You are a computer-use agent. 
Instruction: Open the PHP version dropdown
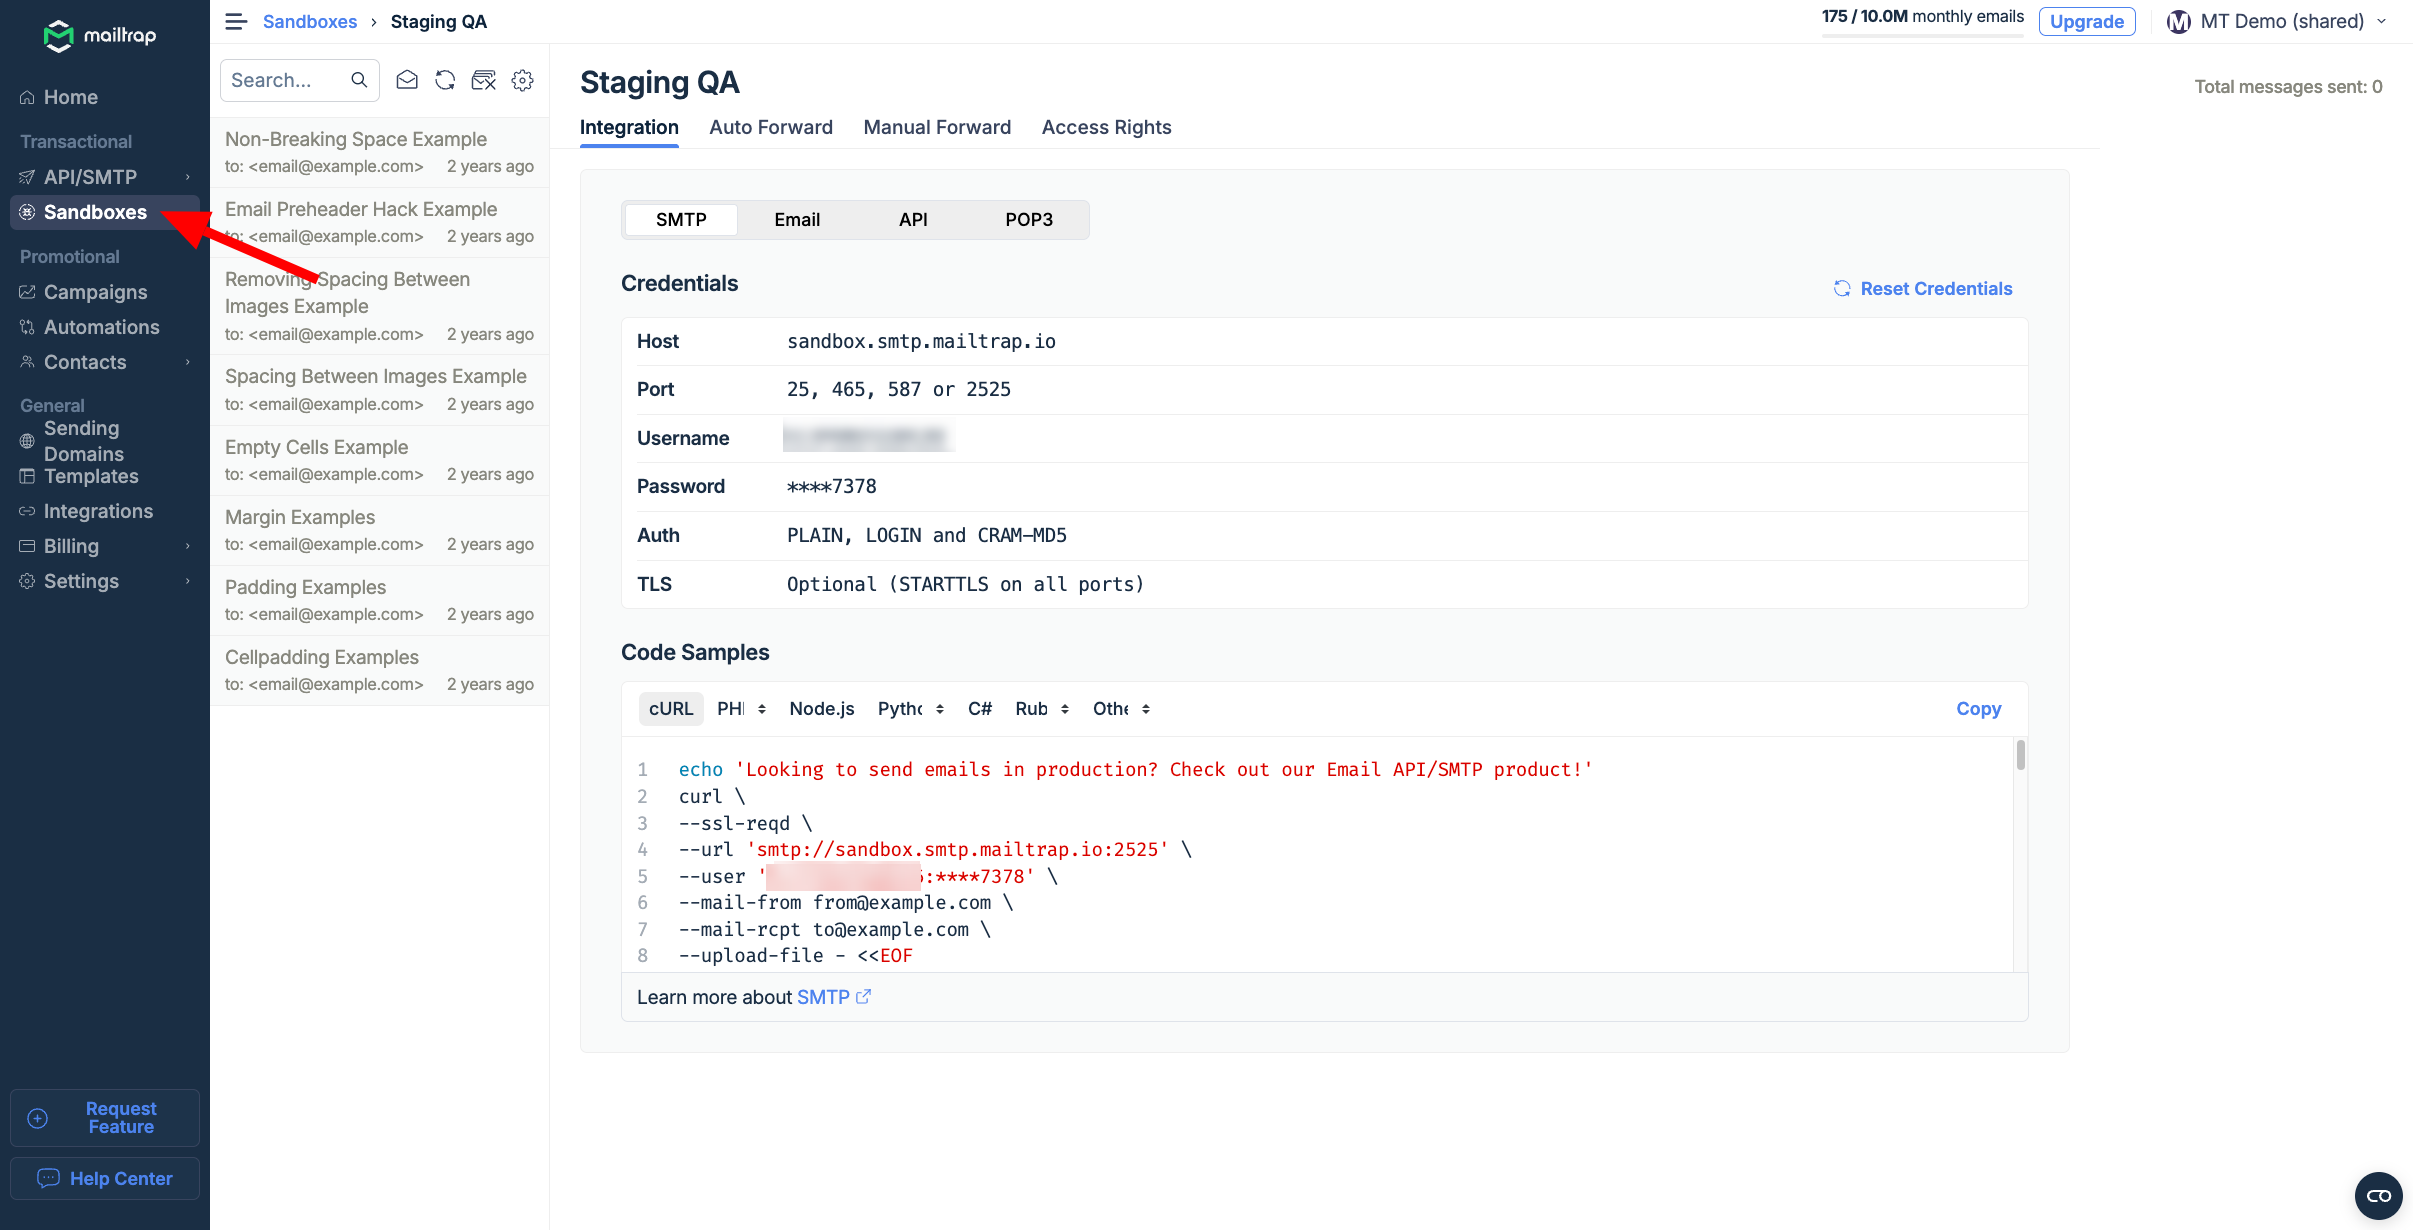coord(742,708)
